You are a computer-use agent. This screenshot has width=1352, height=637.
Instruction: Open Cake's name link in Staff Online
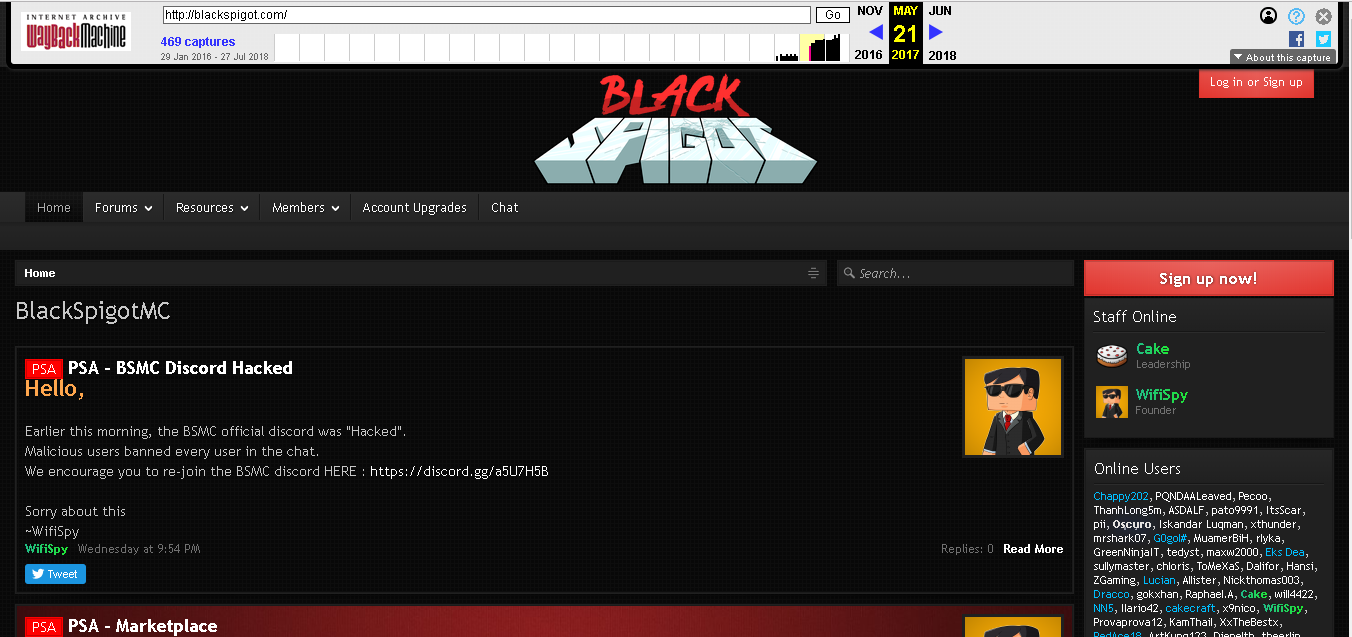click(1152, 349)
